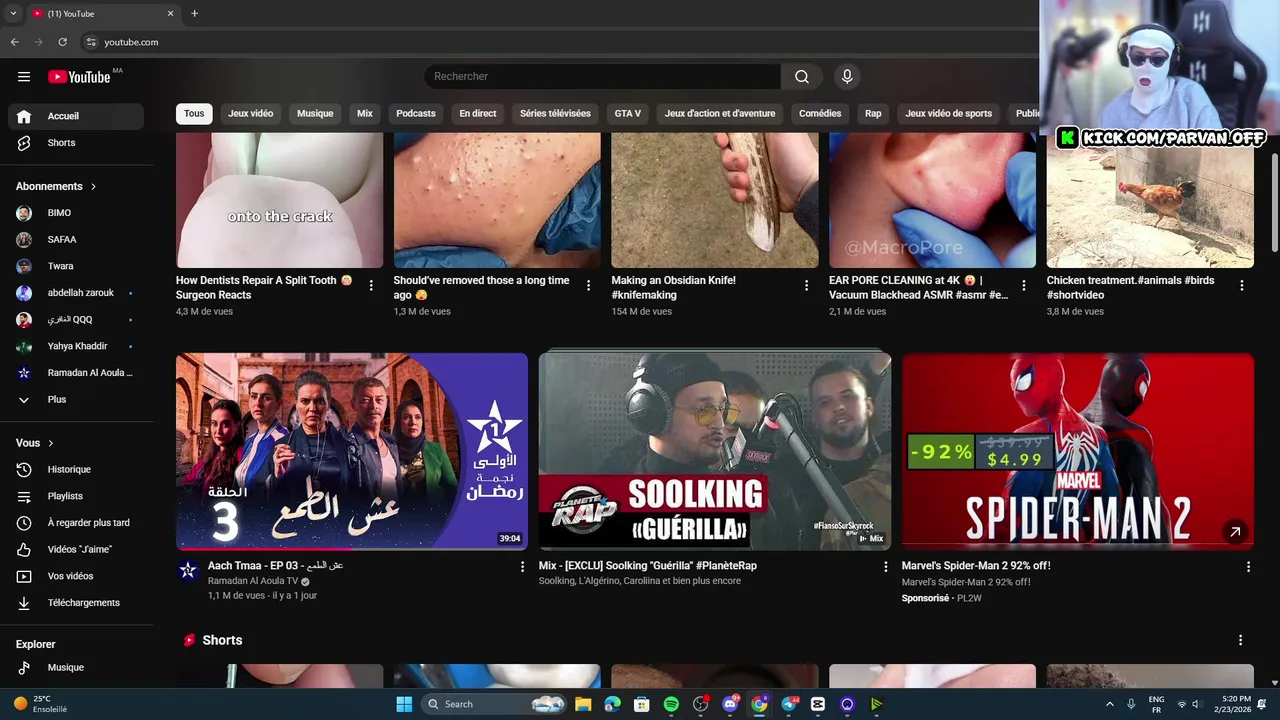Open Shorts in the sidebar
Image resolution: width=1280 pixels, height=720 pixels.
click(76, 143)
